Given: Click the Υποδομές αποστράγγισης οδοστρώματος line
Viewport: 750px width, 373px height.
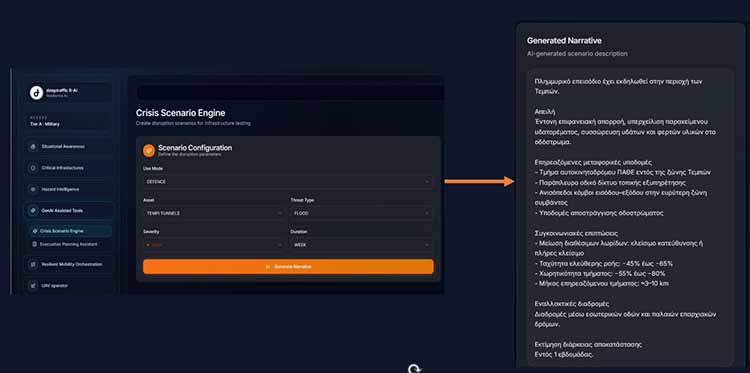Looking at the screenshot, I should [599, 213].
